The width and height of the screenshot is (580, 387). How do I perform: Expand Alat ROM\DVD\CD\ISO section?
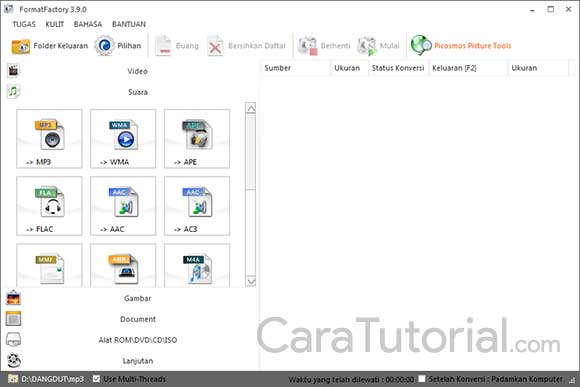point(138,340)
